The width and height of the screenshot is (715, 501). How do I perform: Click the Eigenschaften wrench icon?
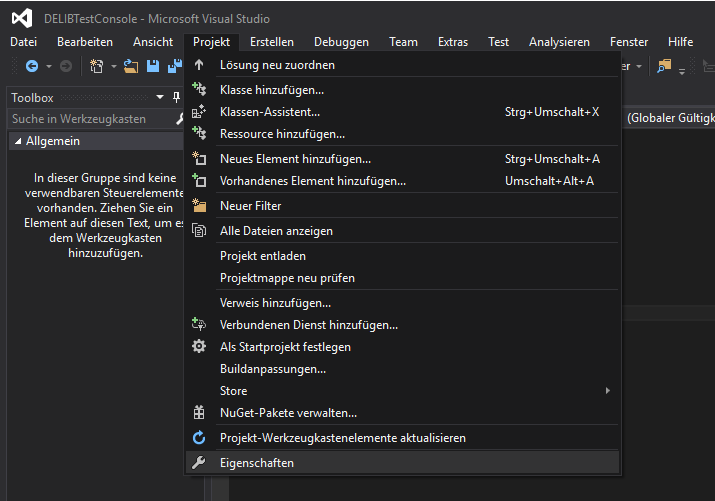pyautogui.click(x=198, y=463)
